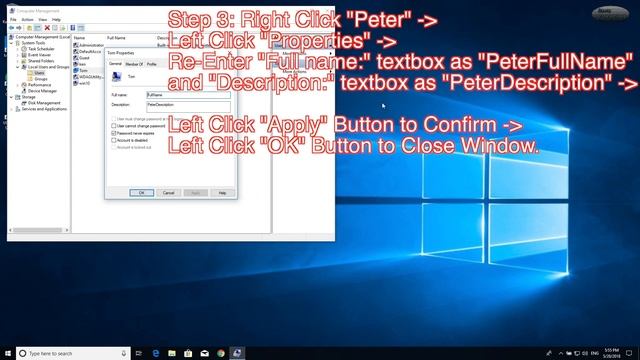640x360 pixels.
Task: Launch Microsoft Edge from the taskbar
Action: (156, 353)
